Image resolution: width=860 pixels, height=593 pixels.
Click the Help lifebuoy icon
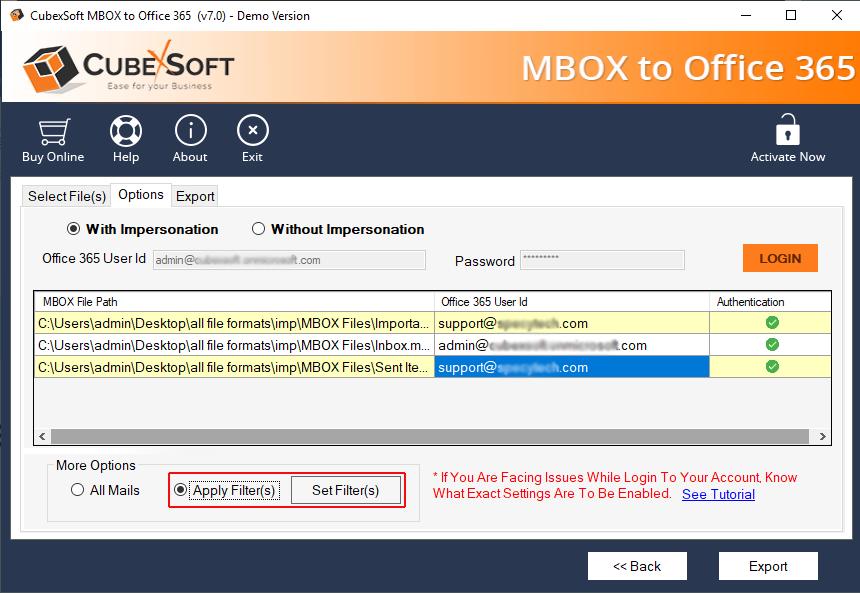coord(126,132)
